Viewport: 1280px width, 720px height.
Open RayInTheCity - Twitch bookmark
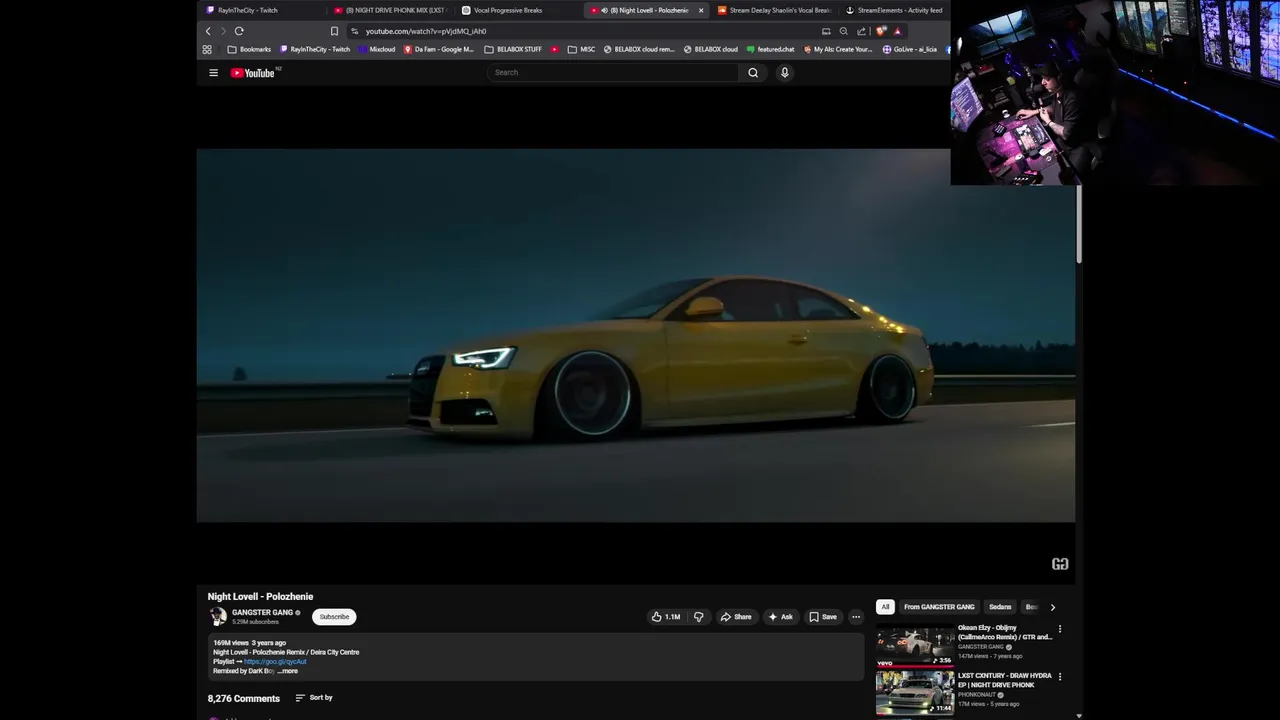point(315,49)
